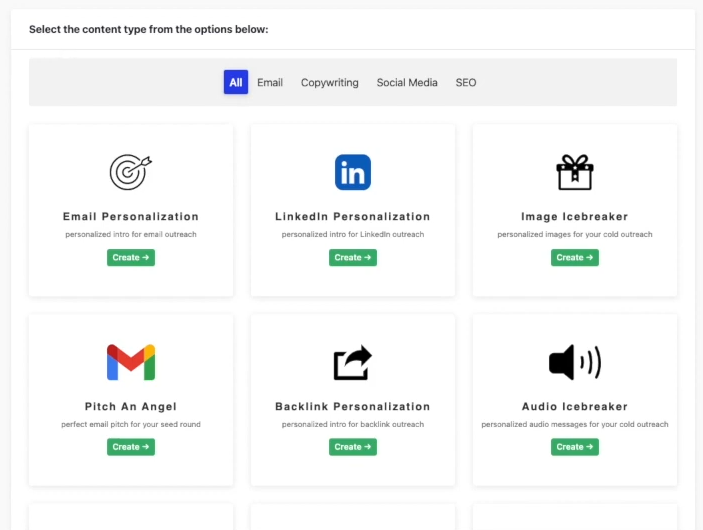Click the Gmail icon for Pitch An Angel
This screenshot has width=703, height=530.
[x=131, y=362]
